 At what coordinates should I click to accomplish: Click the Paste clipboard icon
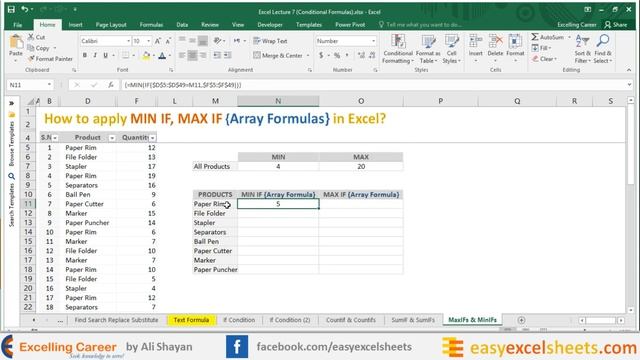coord(16,42)
